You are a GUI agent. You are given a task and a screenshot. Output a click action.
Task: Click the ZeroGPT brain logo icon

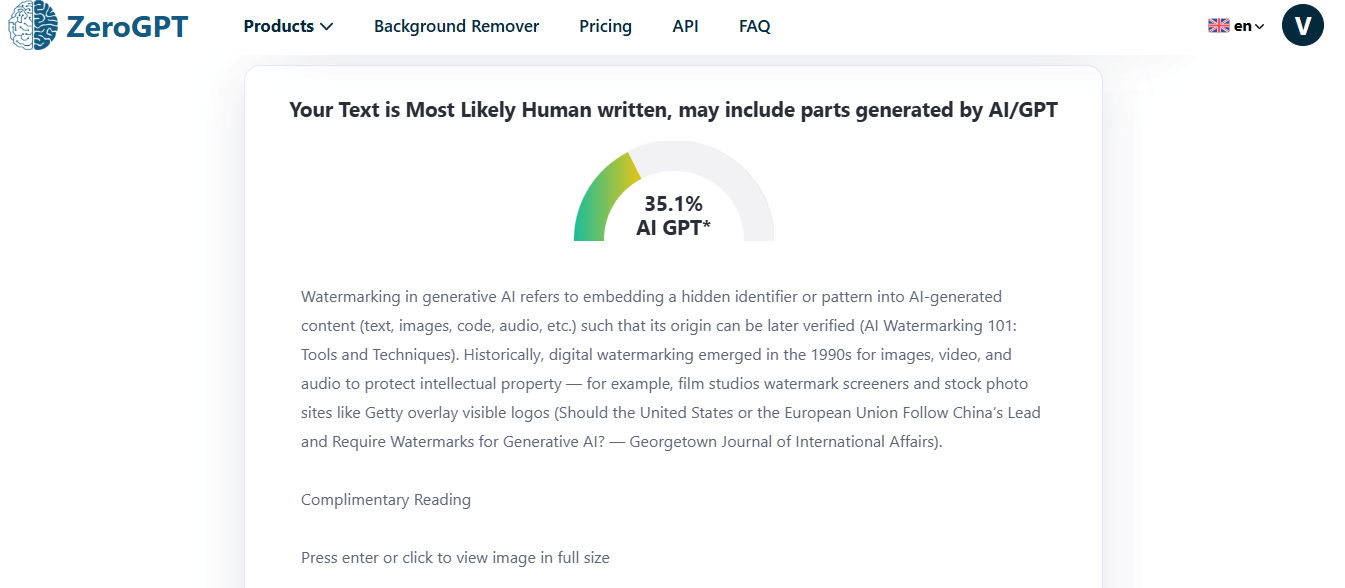(x=32, y=26)
